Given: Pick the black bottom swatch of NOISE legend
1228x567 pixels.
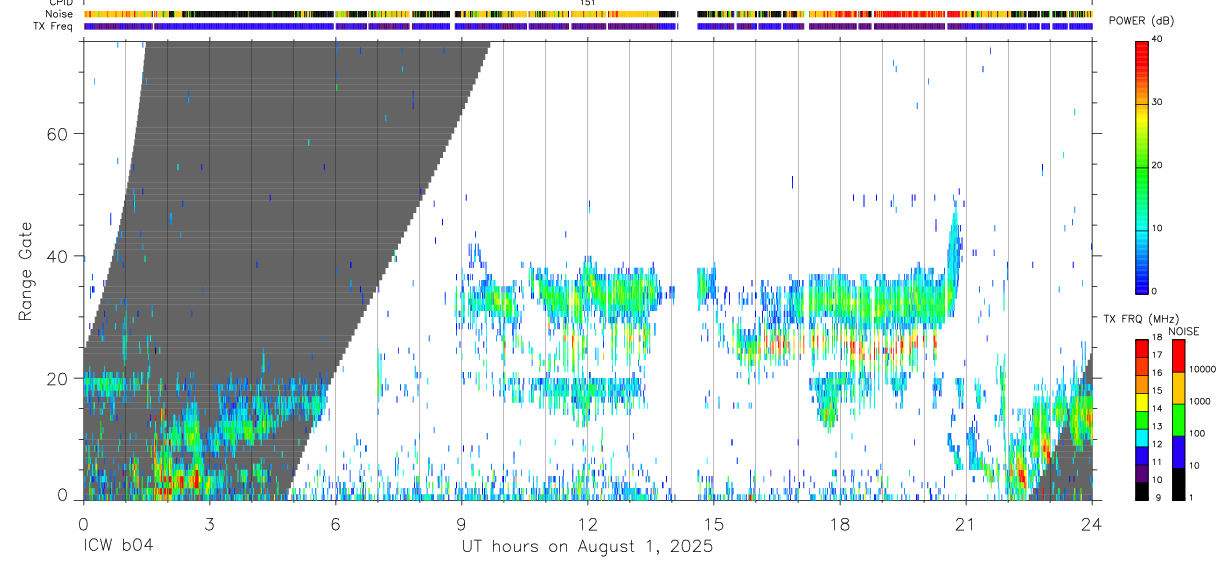Looking at the screenshot, I should 1179,483.
